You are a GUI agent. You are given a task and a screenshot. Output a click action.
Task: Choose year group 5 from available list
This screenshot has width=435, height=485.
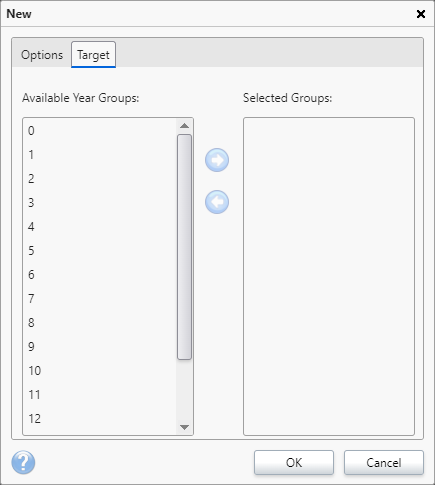tap(99, 251)
